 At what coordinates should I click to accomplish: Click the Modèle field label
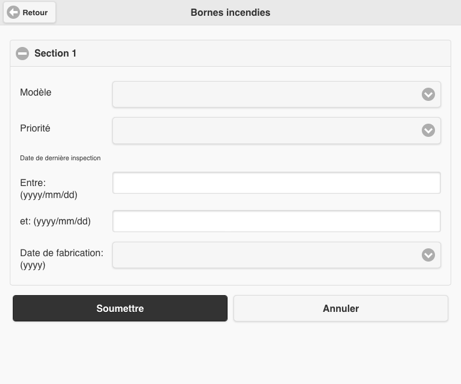[x=36, y=92]
